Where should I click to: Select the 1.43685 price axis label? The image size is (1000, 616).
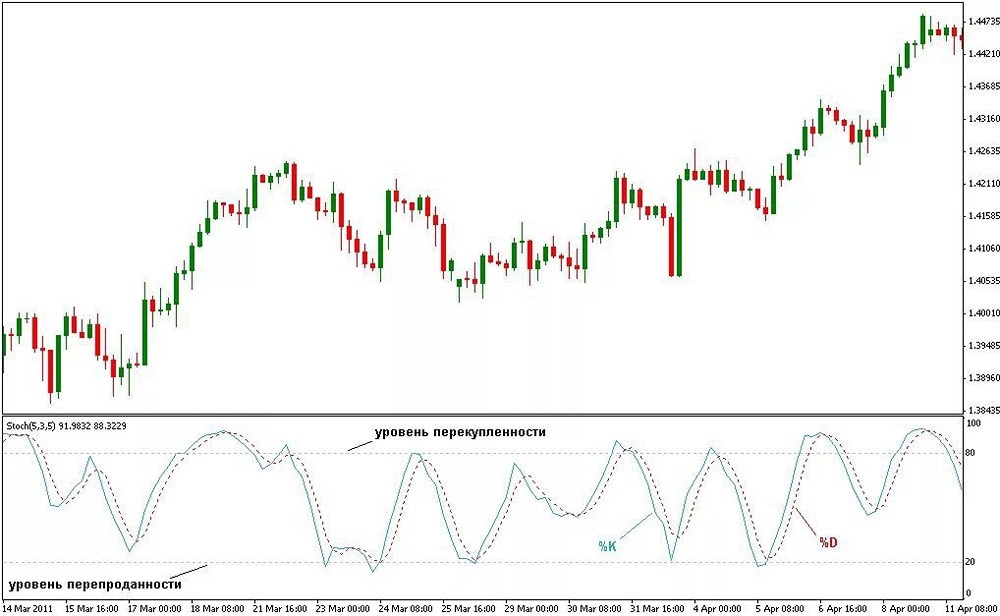click(x=984, y=86)
